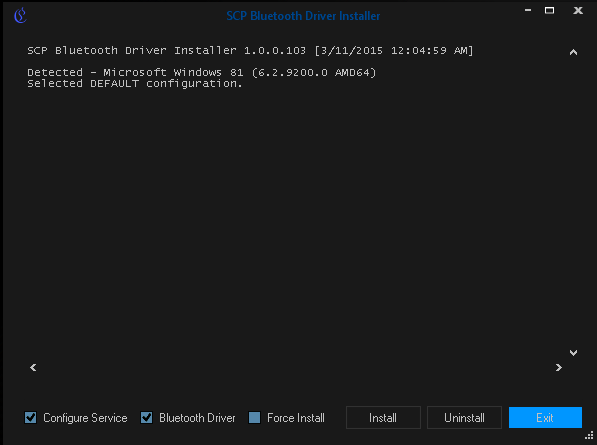Click the Install button
597x445 pixels.
(x=383, y=418)
